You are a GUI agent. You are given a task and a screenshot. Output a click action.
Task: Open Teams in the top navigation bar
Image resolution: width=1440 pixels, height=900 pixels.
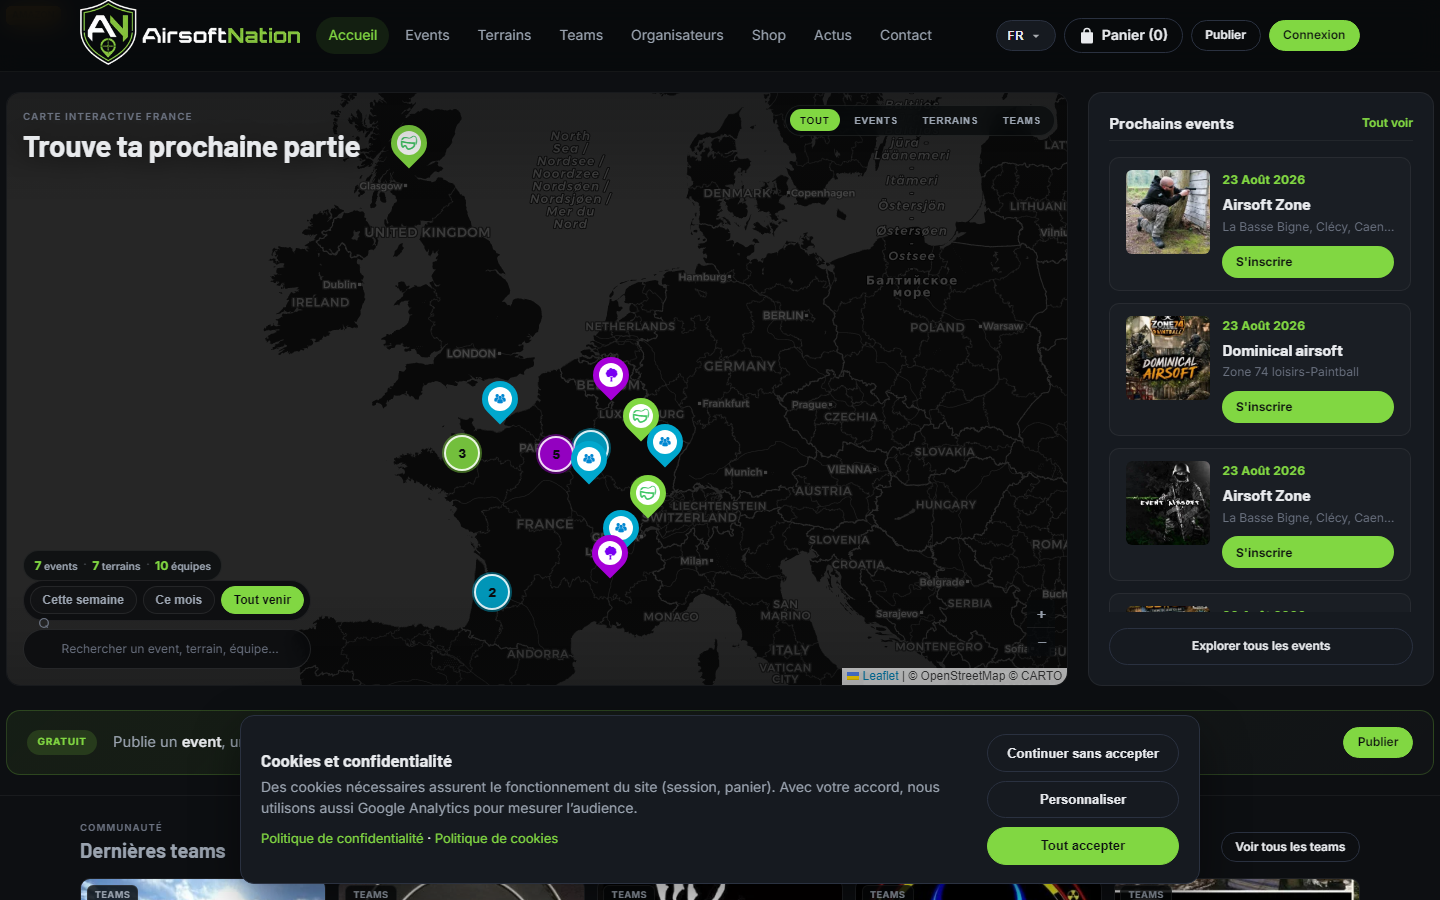(581, 35)
